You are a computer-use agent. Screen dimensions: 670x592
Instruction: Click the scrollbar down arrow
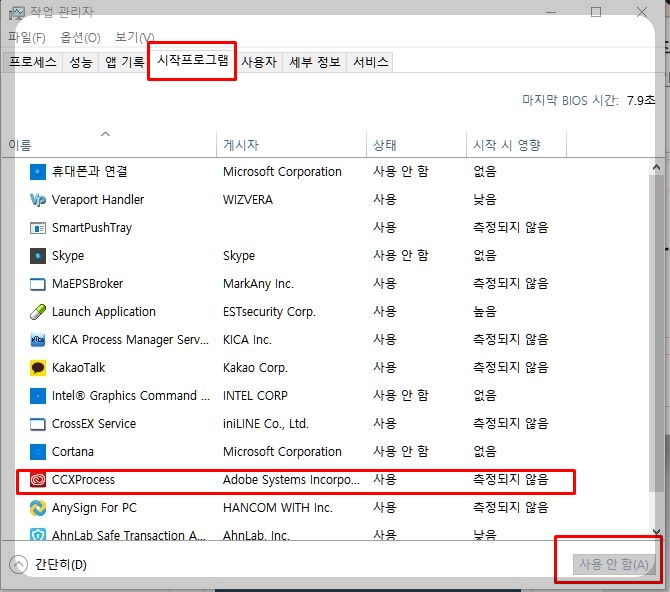656,532
